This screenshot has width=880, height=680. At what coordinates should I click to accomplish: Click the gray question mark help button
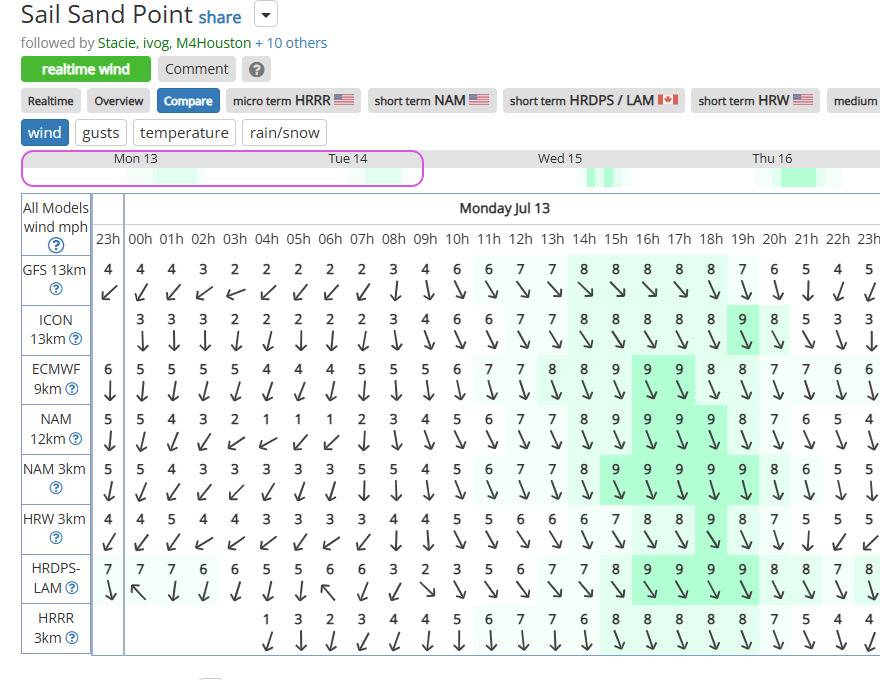tap(256, 69)
